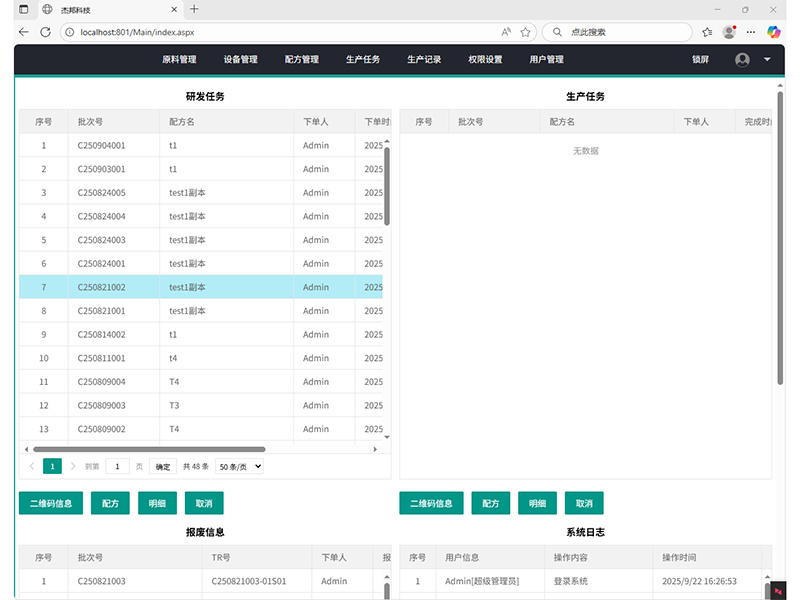Open the 50条/页 page size dropdown

[239, 466]
